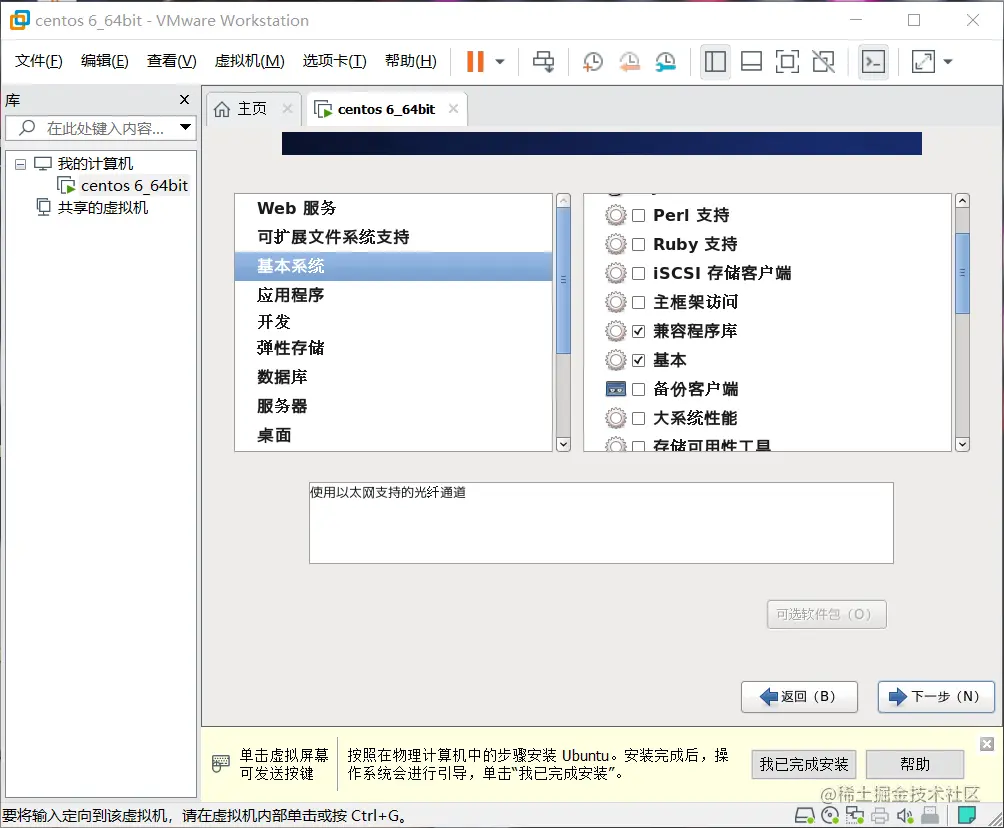The height and width of the screenshot is (828, 1004).
Task: Uncheck the 基本 checkbox
Action: 638,361
